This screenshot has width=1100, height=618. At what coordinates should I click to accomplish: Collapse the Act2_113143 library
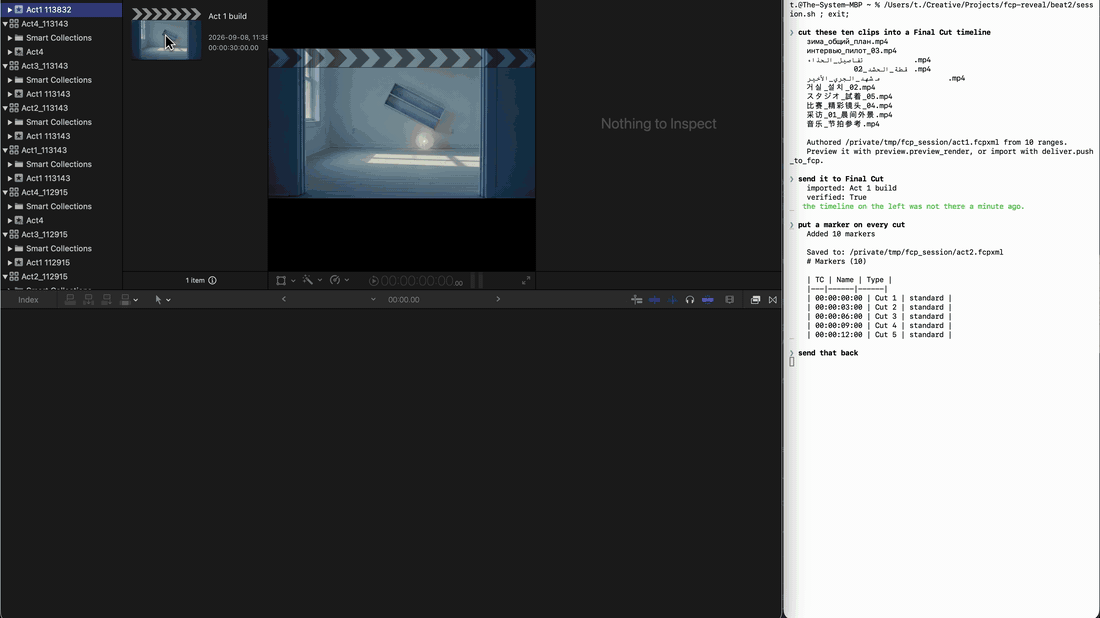[5, 108]
